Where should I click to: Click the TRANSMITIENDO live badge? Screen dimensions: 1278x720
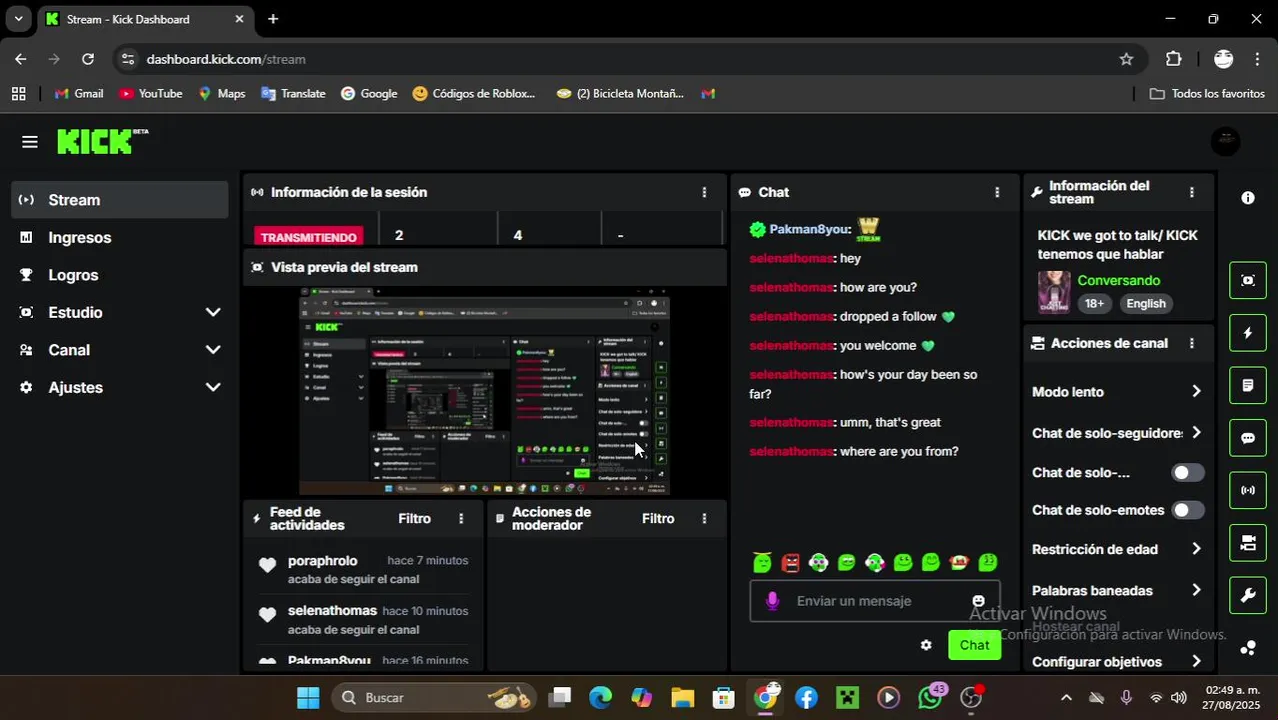coord(308,237)
